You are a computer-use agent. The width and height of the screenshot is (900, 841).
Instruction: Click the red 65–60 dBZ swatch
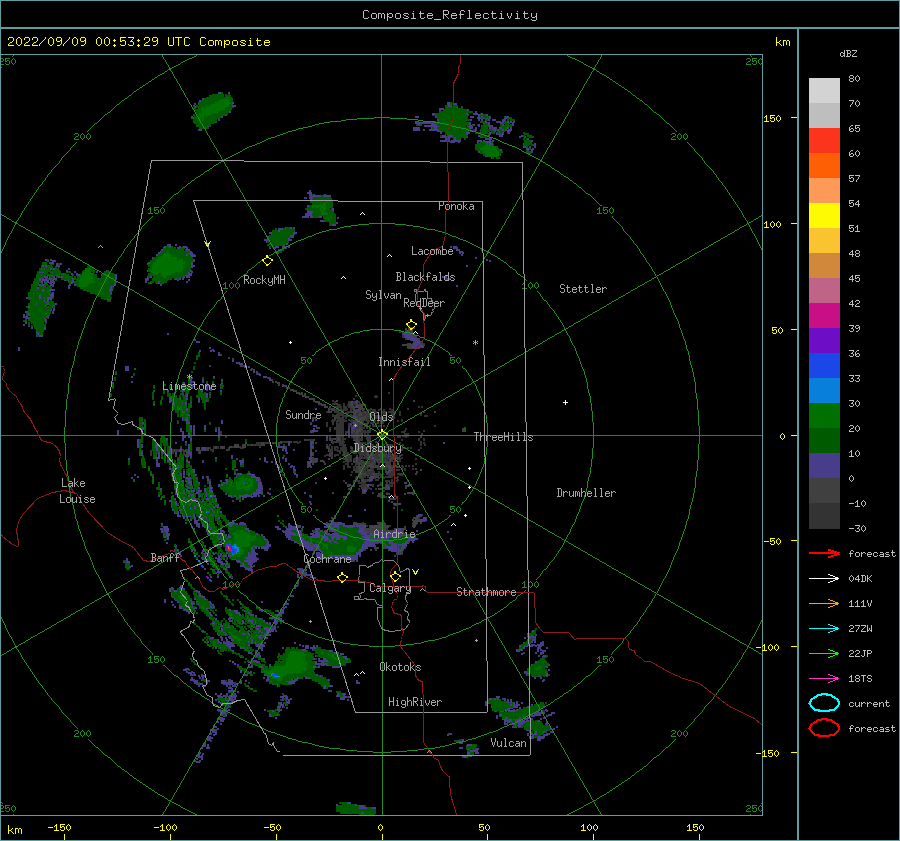pyautogui.click(x=824, y=141)
